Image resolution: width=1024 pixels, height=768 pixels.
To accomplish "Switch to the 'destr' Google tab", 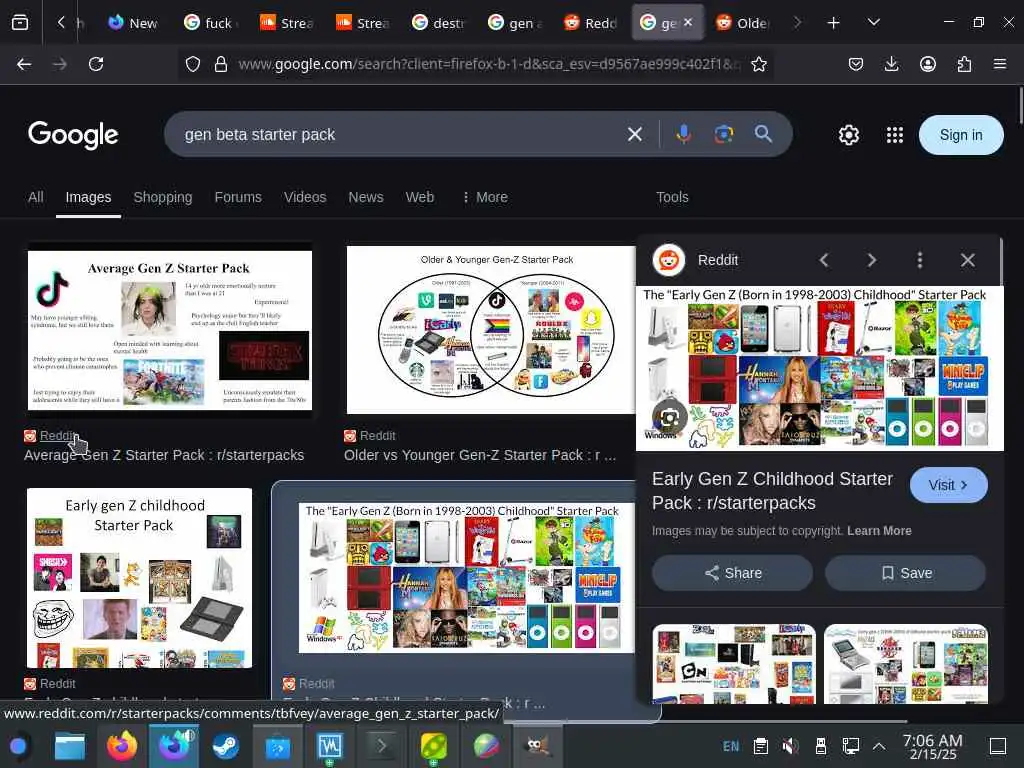I will tap(439, 23).
